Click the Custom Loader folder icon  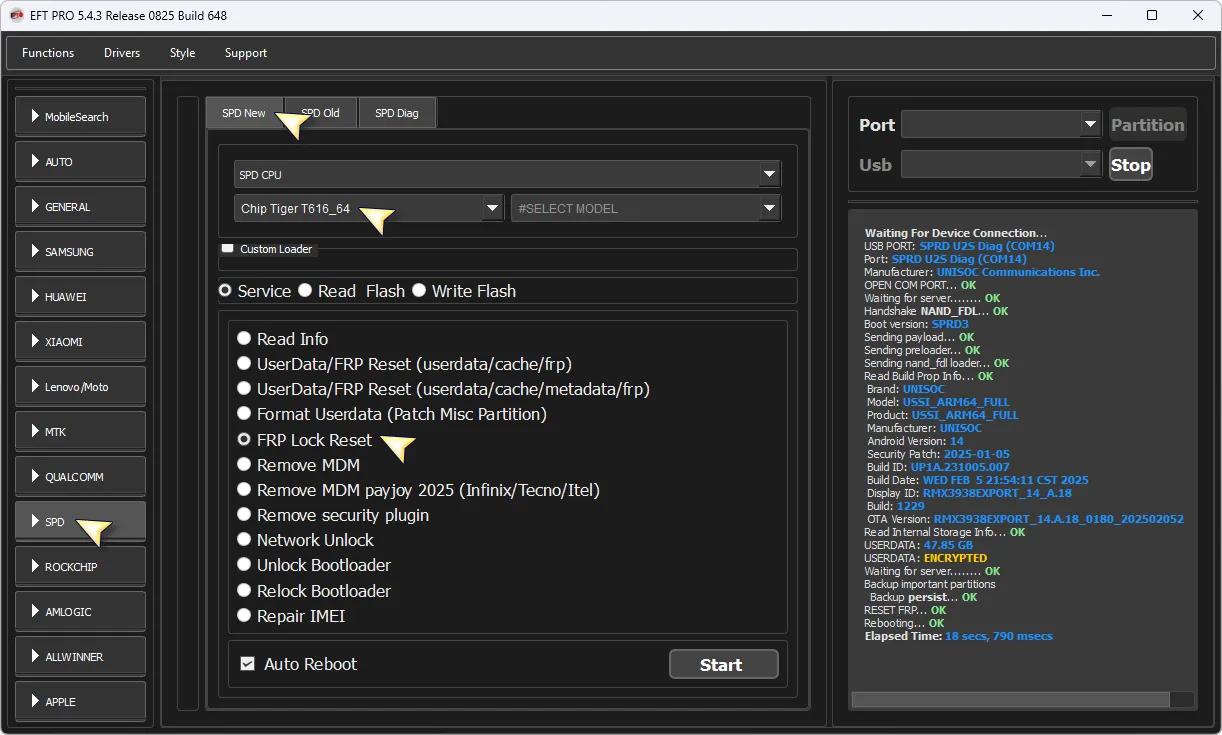pos(227,249)
